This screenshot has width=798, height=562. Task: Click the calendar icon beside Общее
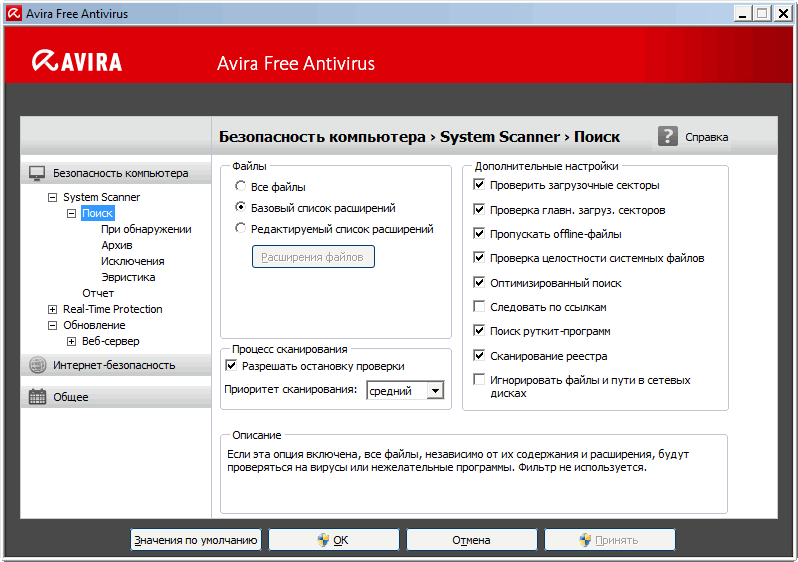[x=37, y=397]
